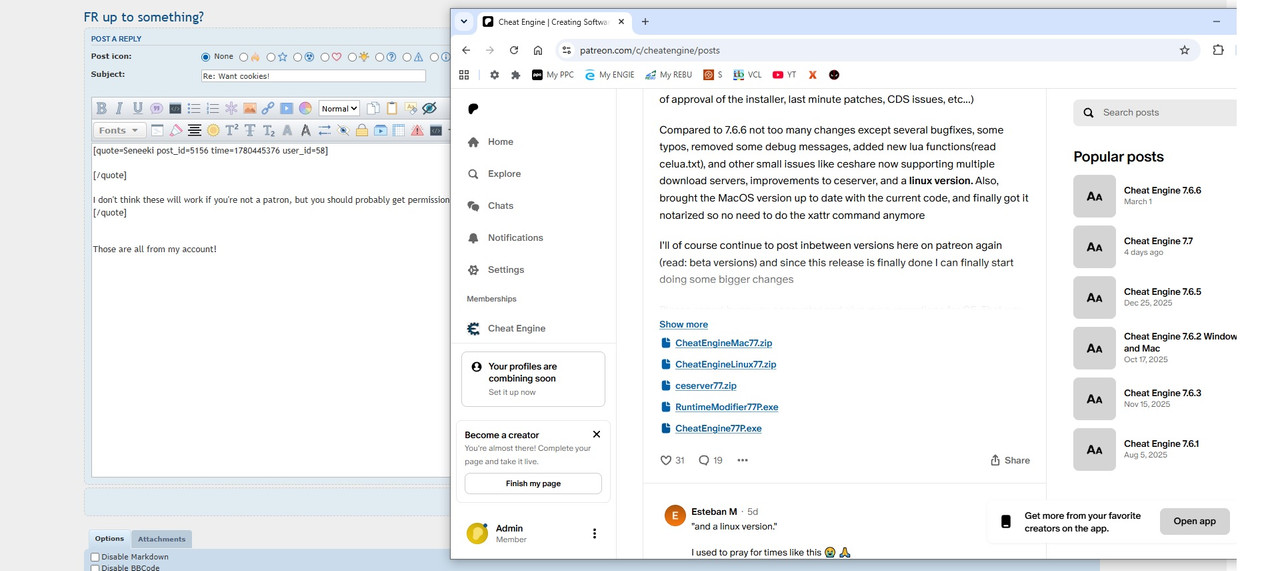Screen dimensions: 1280x571
Task: Enable the Disable Markdown checkbox
Action: (95, 557)
